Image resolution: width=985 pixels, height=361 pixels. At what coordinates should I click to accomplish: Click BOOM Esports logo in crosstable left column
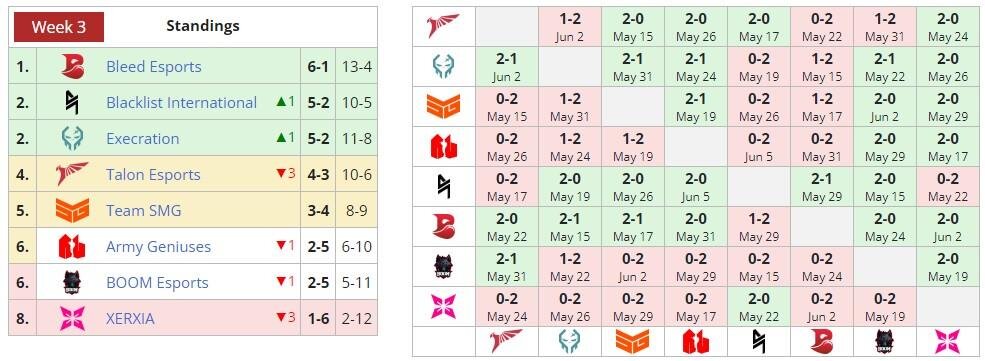[x=444, y=267]
